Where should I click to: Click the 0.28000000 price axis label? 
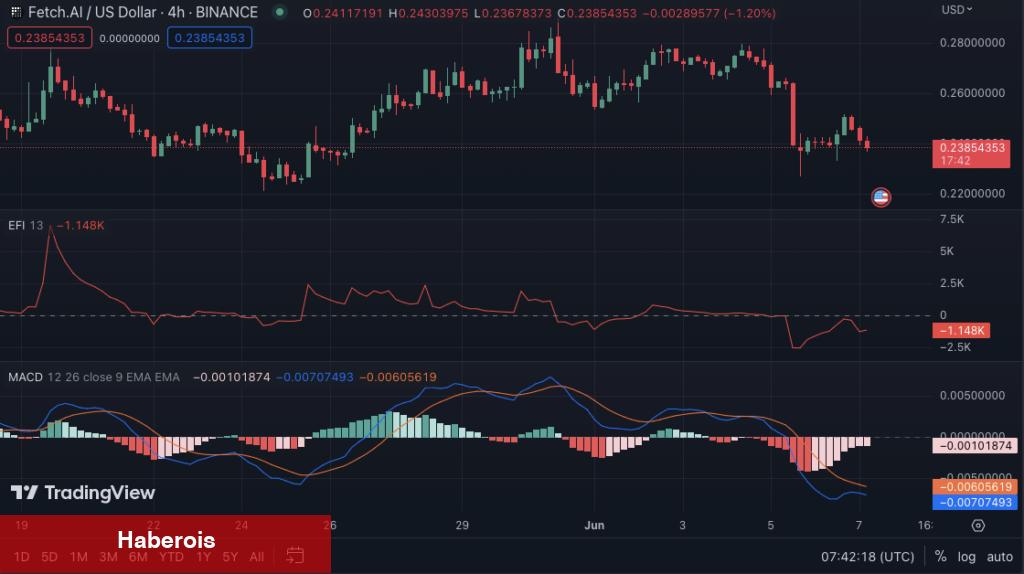[x=972, y=43]
